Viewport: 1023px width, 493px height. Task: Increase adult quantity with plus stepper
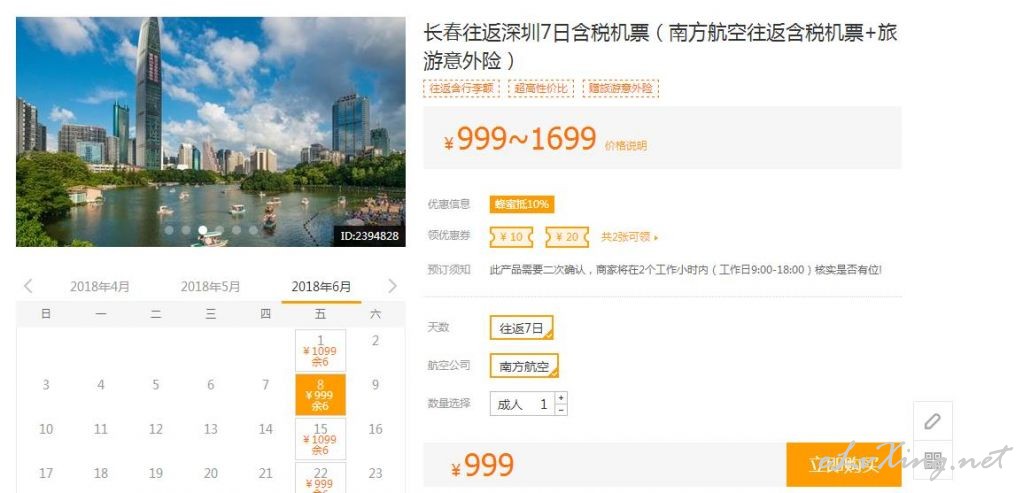click(x=561, y=398)
